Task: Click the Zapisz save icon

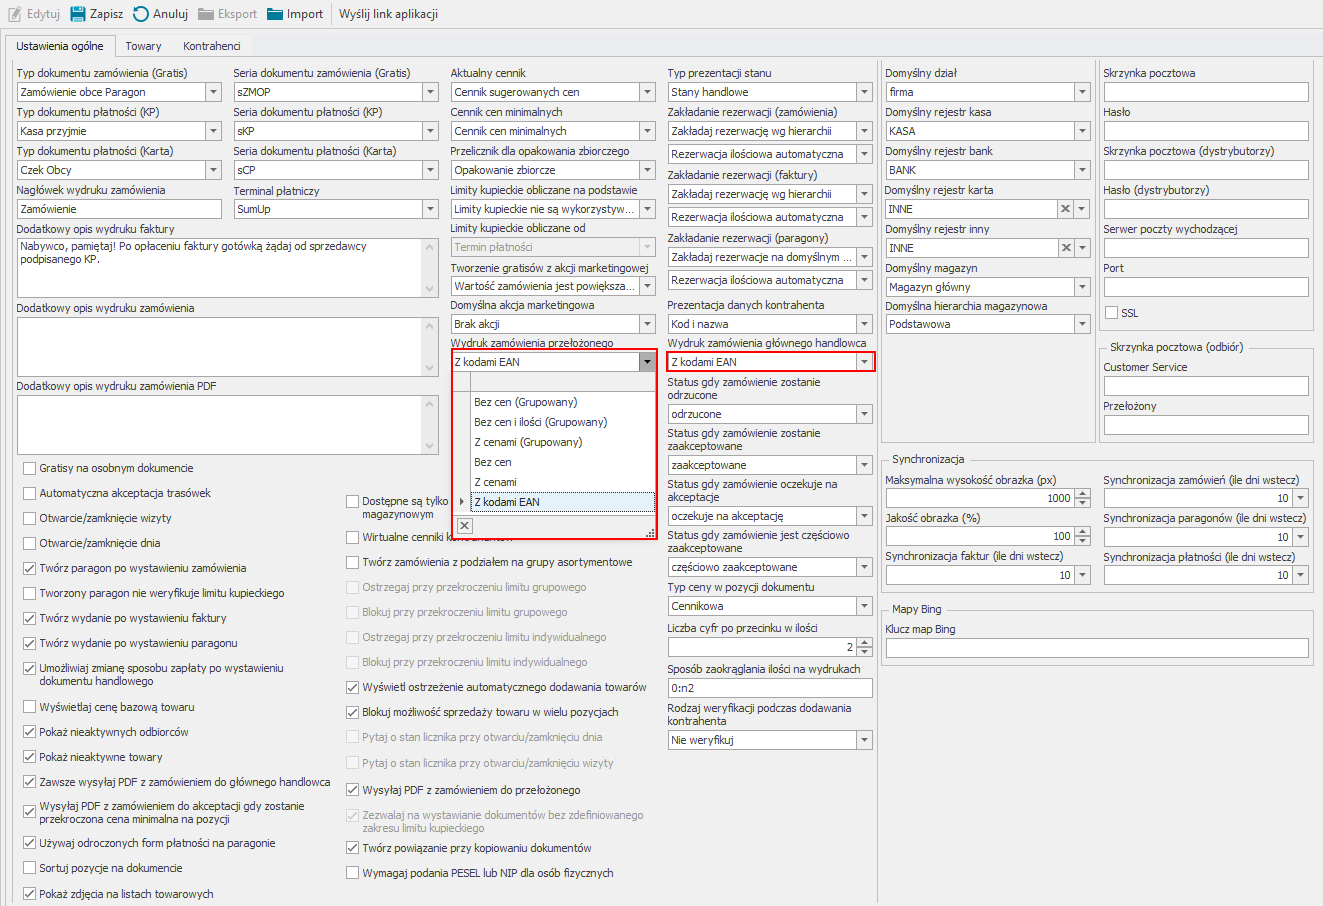Action: pyautogui.click(x=78, y=14)
